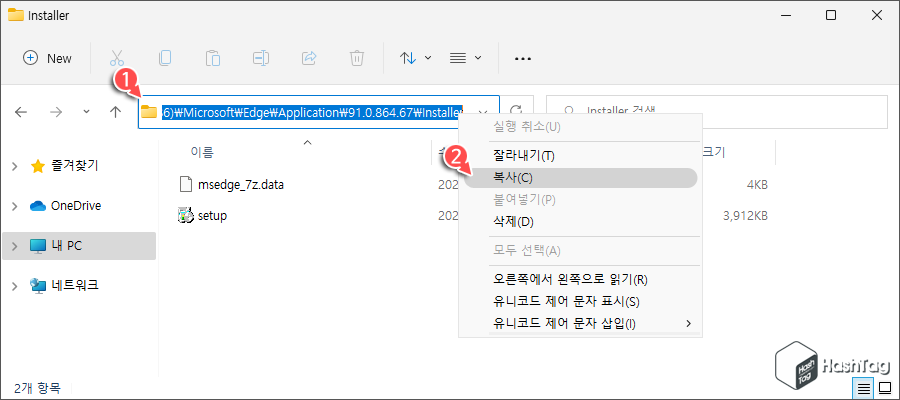
Task: Go back with the left arrow
Action: [21, 112]
